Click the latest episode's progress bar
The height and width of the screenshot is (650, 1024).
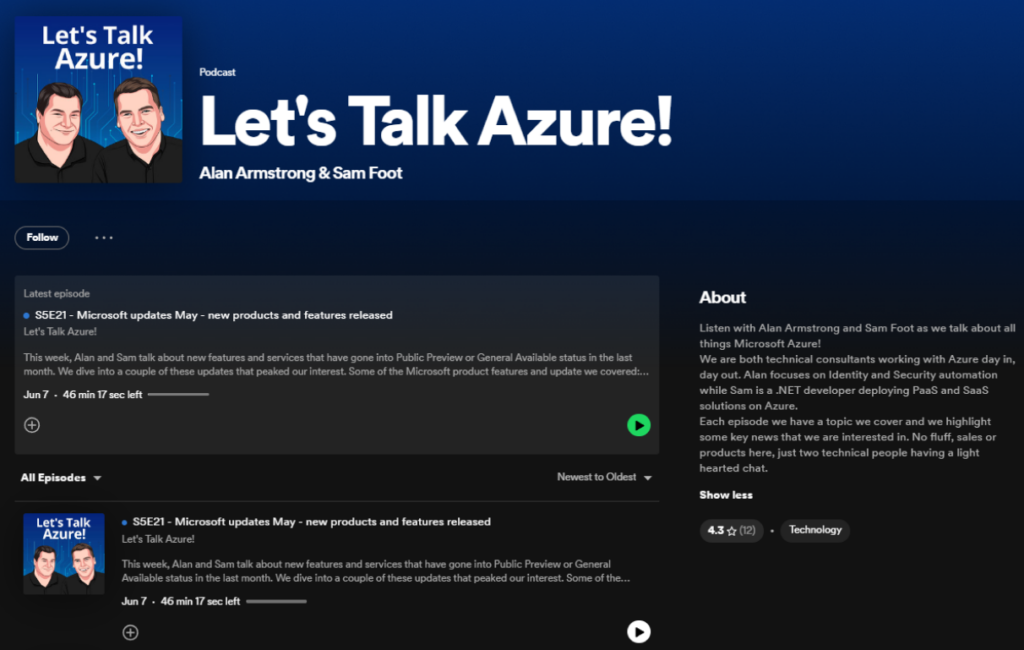[178, 395]
